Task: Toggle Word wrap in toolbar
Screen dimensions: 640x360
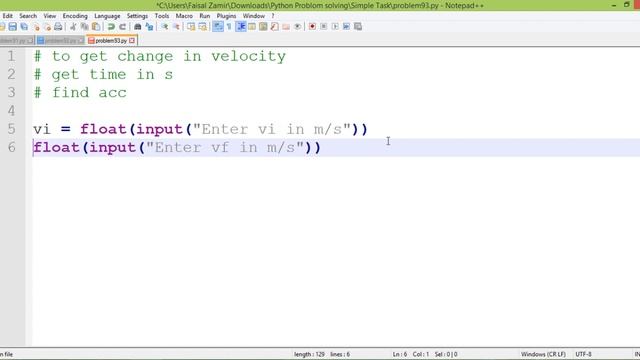Action: click(x=218, y=27)
